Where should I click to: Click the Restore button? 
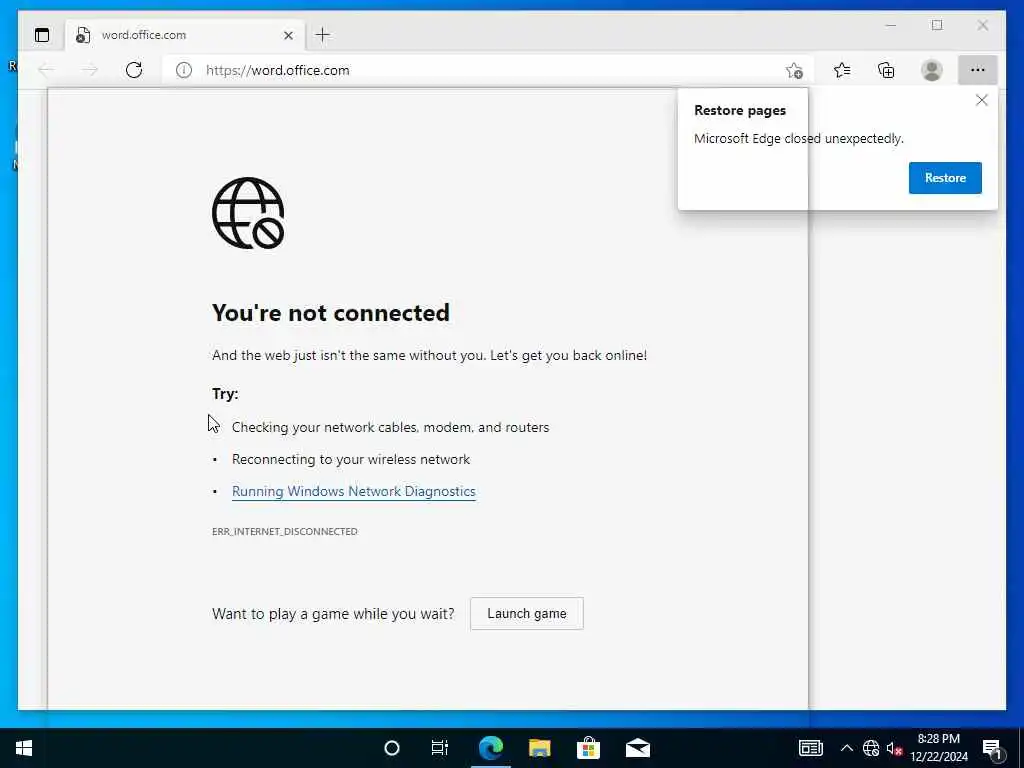[945, 178]
